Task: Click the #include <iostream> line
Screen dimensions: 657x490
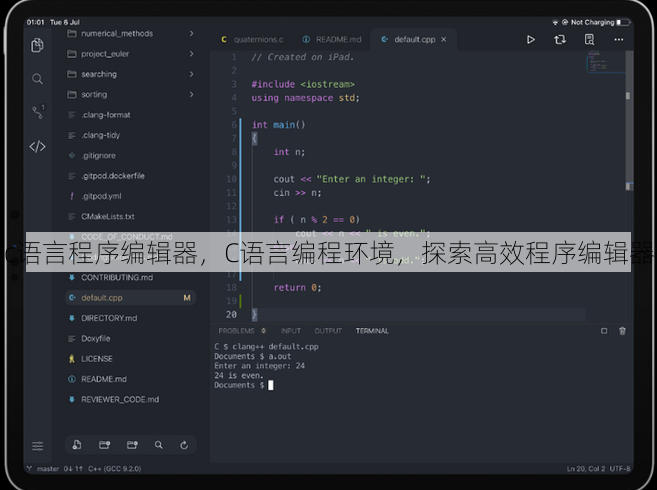Action: click(303, 84)
